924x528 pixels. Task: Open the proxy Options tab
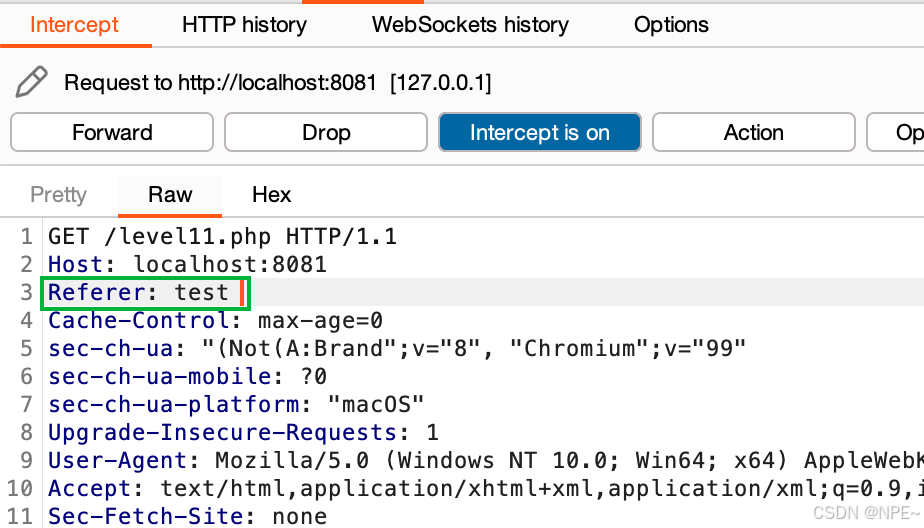[671, 25]
